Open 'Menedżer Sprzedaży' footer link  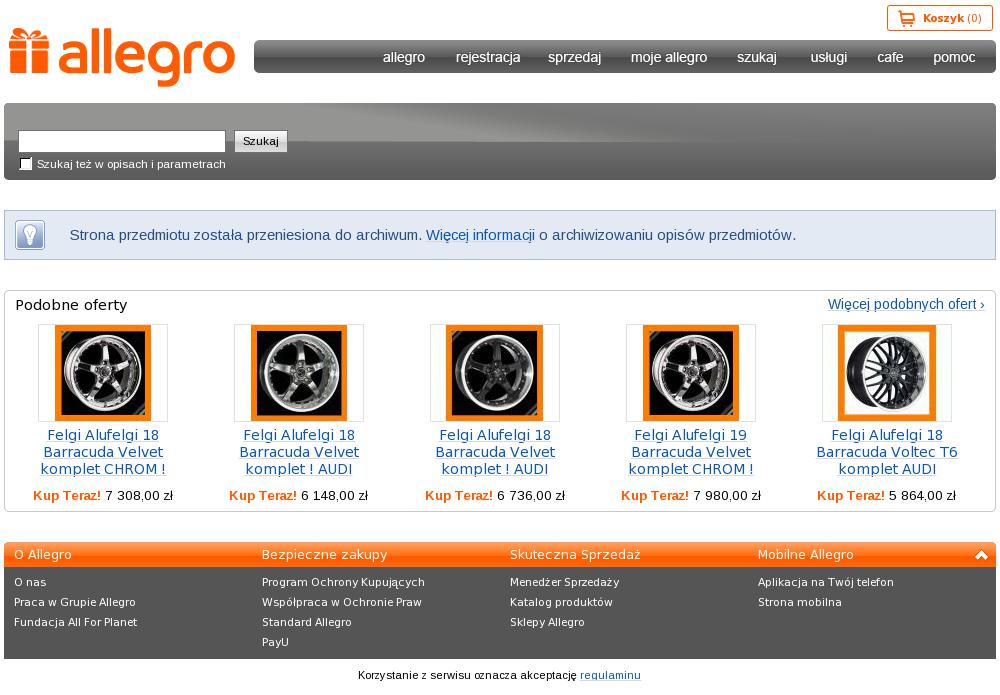[564, 582]
